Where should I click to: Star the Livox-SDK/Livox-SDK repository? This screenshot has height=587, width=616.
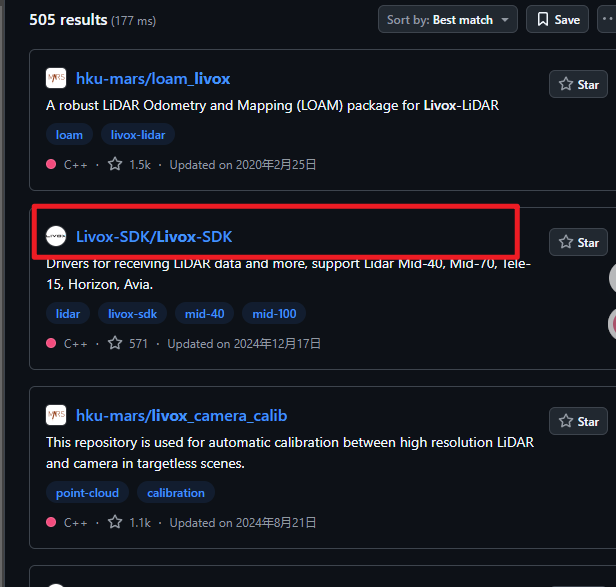(x=578, y=242)
